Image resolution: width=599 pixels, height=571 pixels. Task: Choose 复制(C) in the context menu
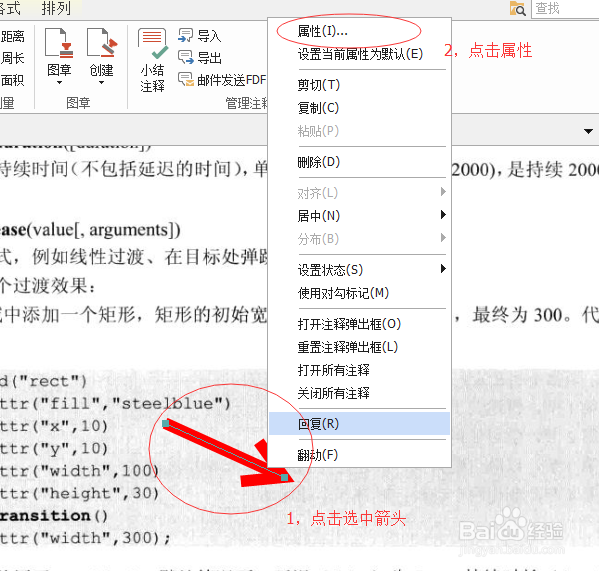pyautogui.click(x=359, y=108)
